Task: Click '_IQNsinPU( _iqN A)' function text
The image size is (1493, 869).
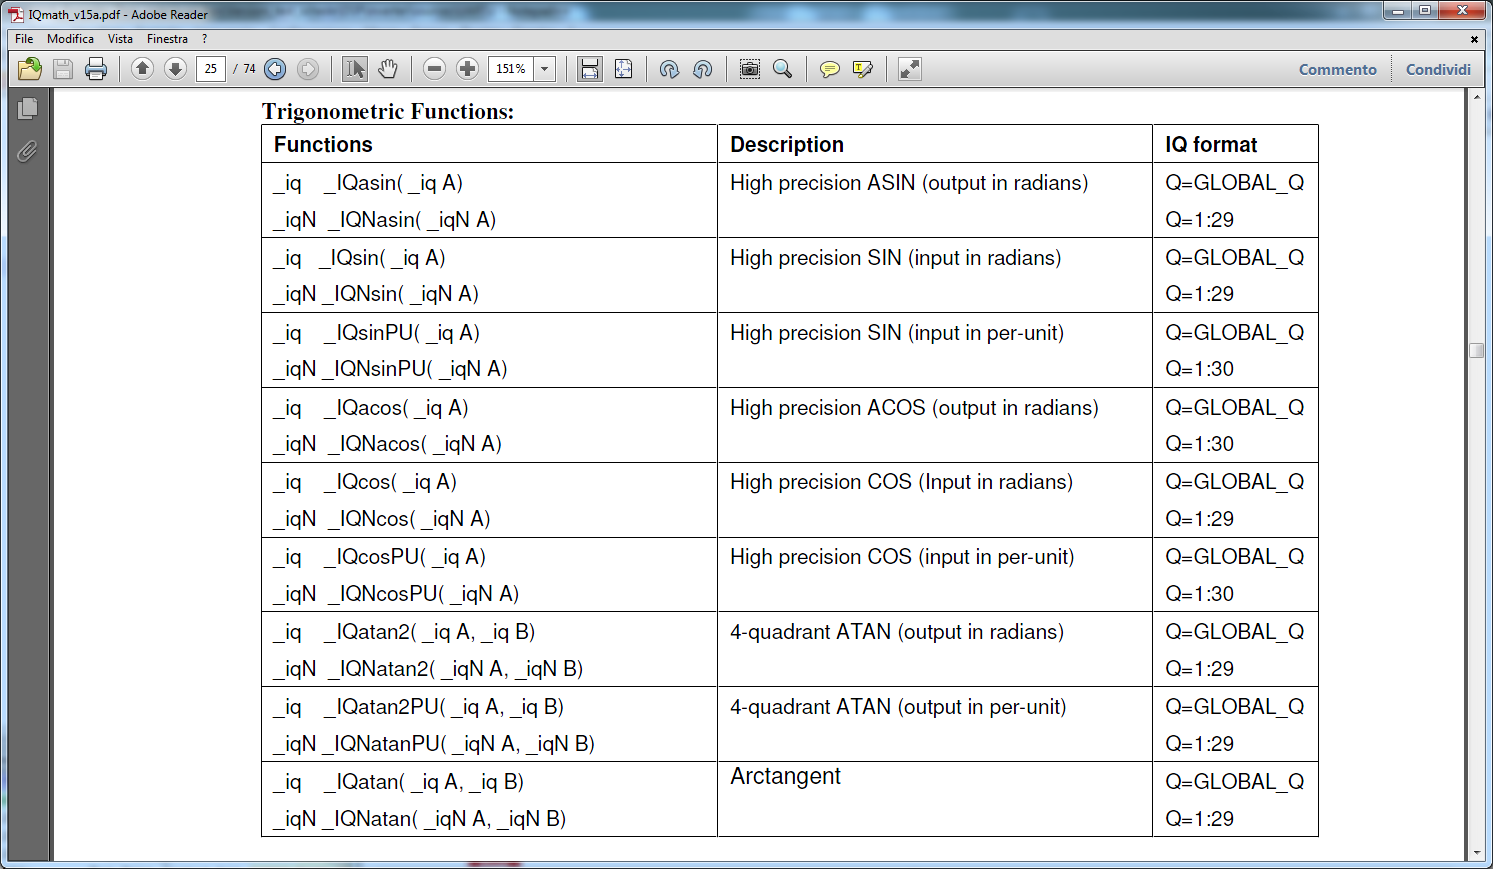Action: (414, 369)
